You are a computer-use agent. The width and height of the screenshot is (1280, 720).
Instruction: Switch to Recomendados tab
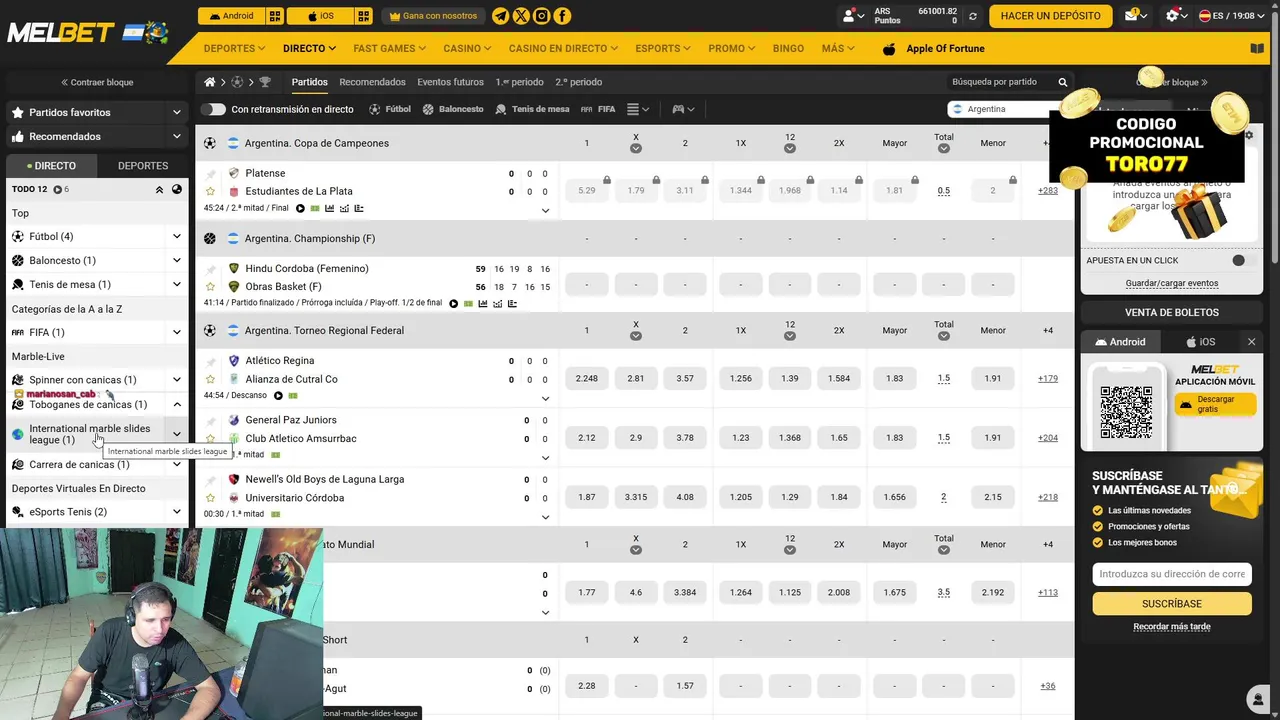(x=372, y=82)
